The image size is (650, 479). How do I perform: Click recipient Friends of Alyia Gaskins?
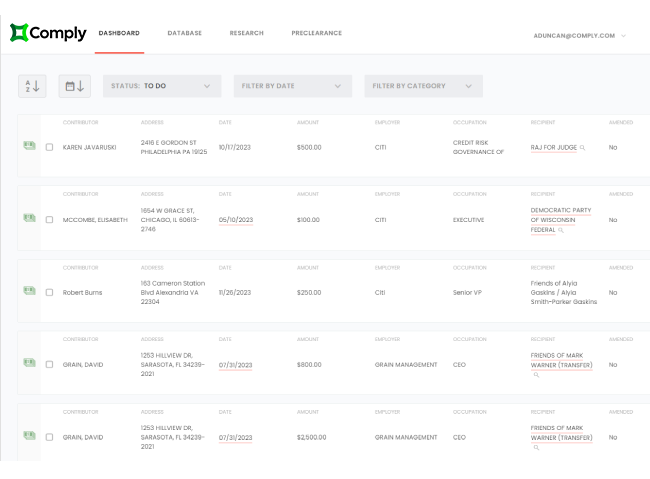[x=564, y=292]
